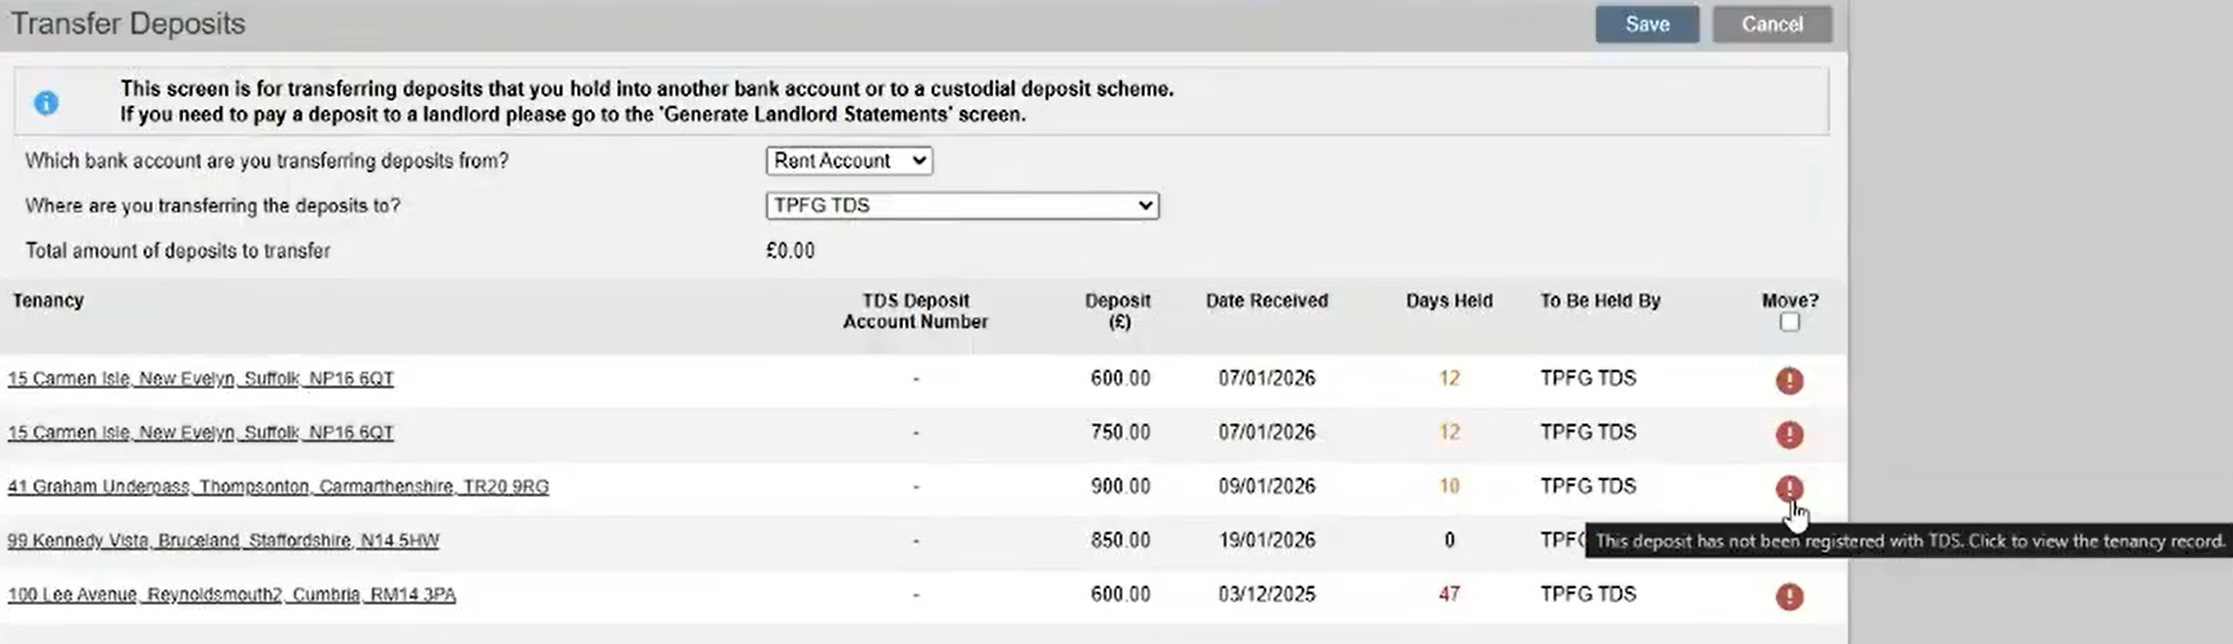Screen dimensions: 2233x644
Task: Click the £0.00 total amount value
Action: [x=790, y=251]
